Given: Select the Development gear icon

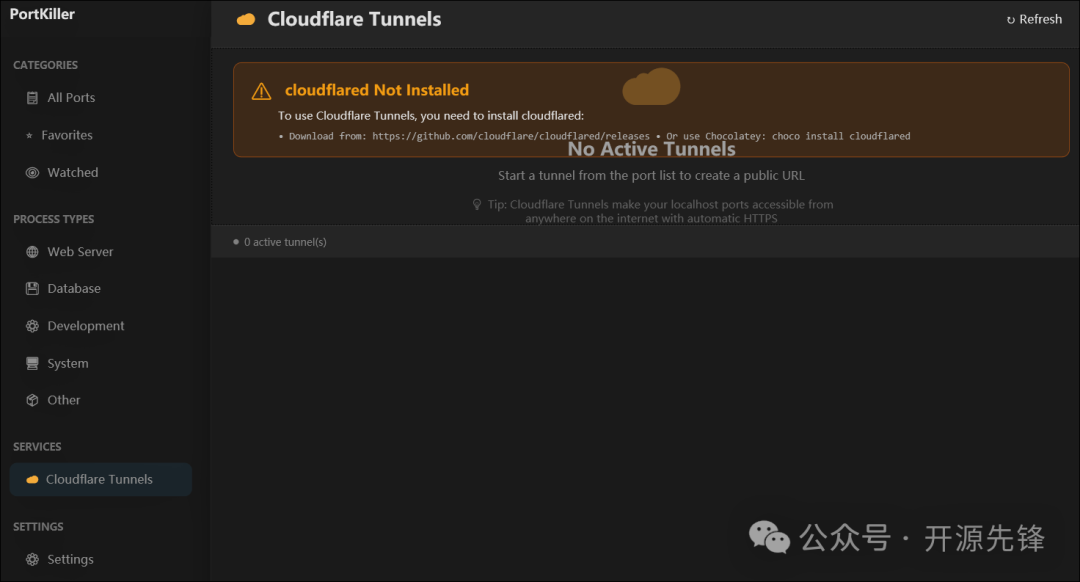Looking at the screenshot, I should pos(31,325).
